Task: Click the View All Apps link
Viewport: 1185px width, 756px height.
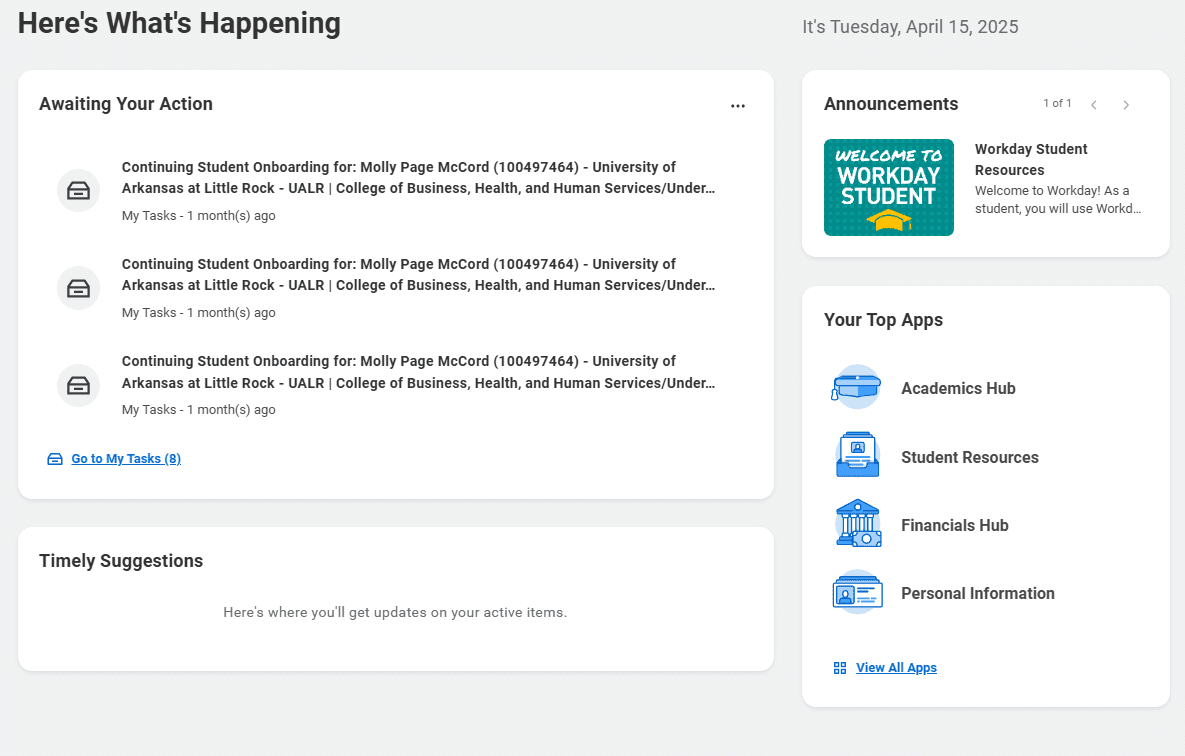Action: pyautogui.click(x=896, y=668)
